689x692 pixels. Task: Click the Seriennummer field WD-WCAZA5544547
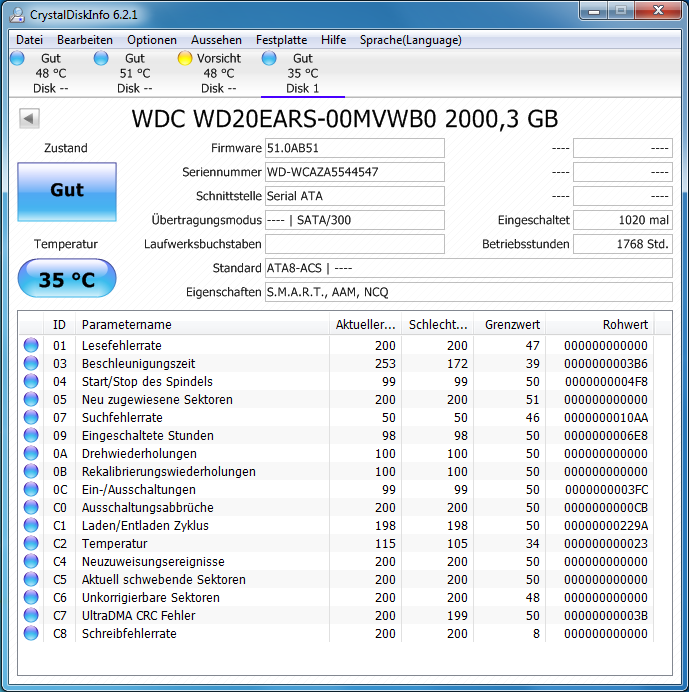pos(354,172)
